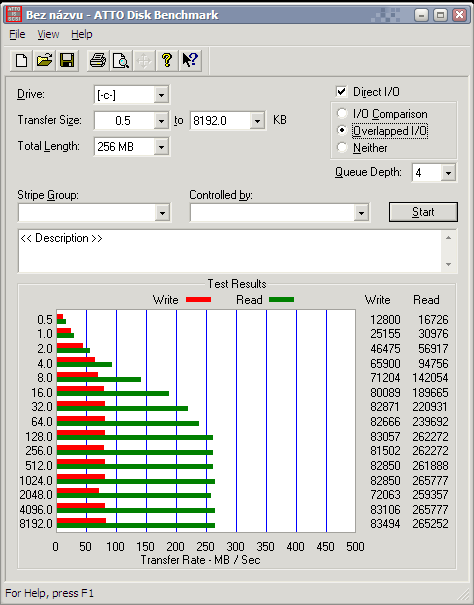Image resolution: width=474 pixels, height=605 pixels.
Task: Close the ATTO Disk Benchmark window
Action: pos(459,15)
